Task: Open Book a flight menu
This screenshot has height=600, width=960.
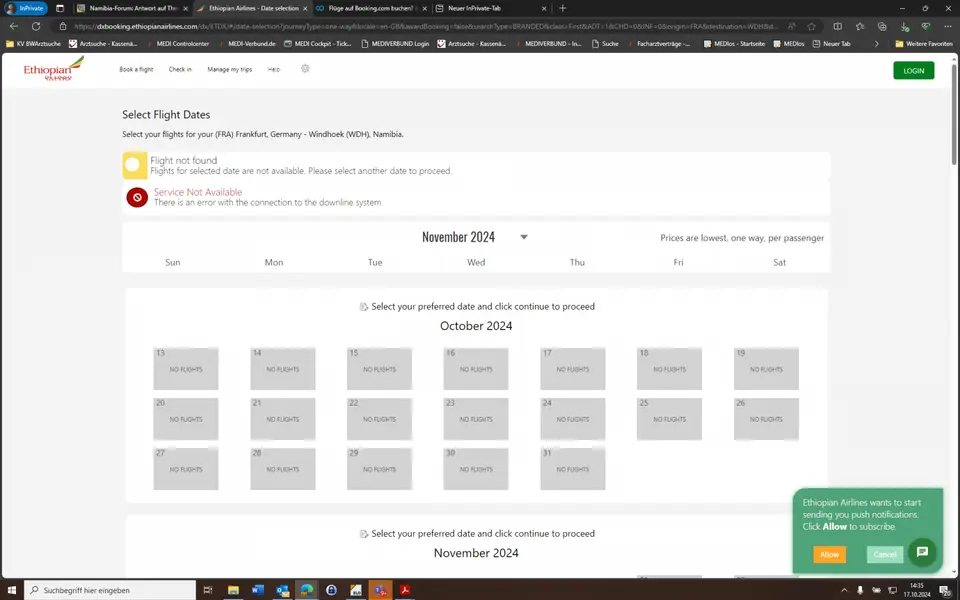Action: [x=136, y=69]
